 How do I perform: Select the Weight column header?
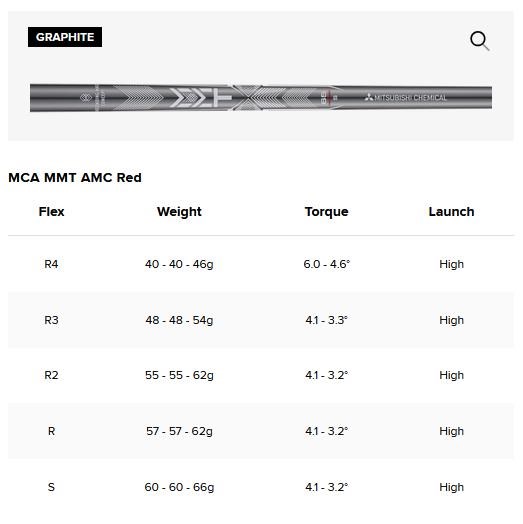[179, 212]
